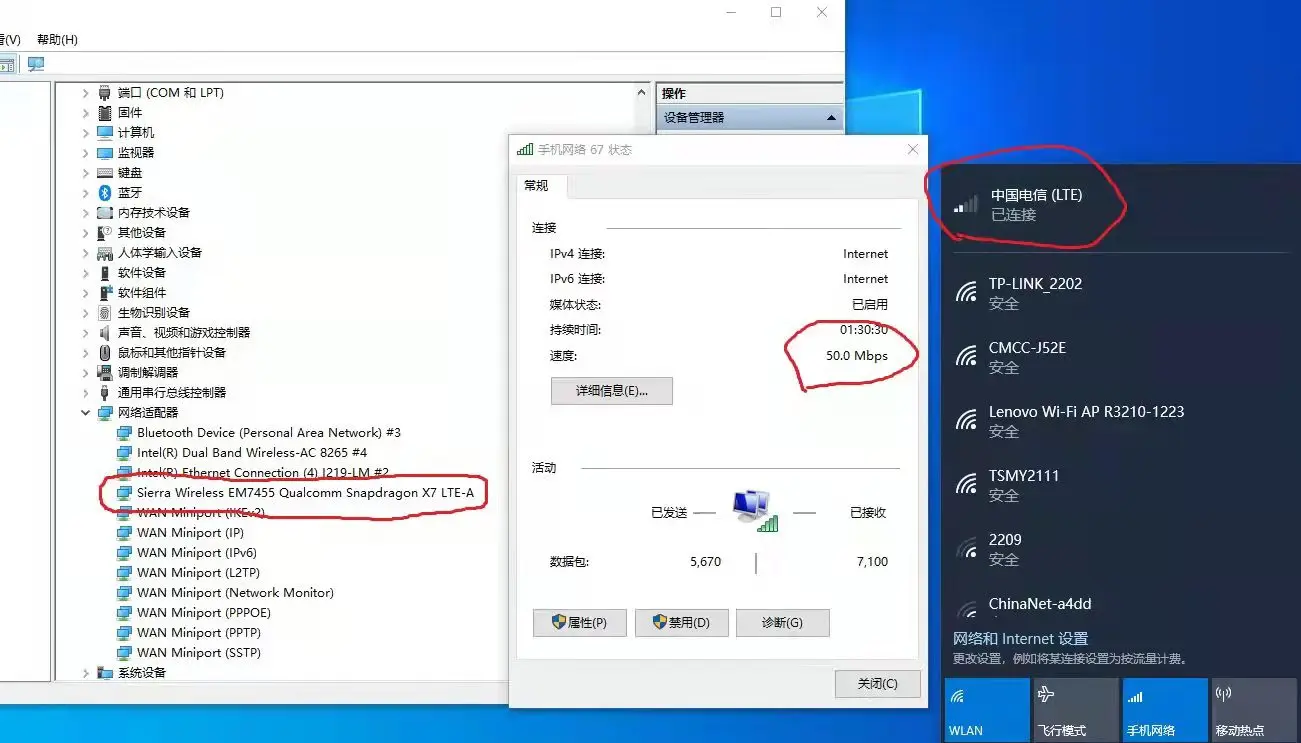Click the WAN Miniport (PPPOE) adapter icon

tap(124, 613)
